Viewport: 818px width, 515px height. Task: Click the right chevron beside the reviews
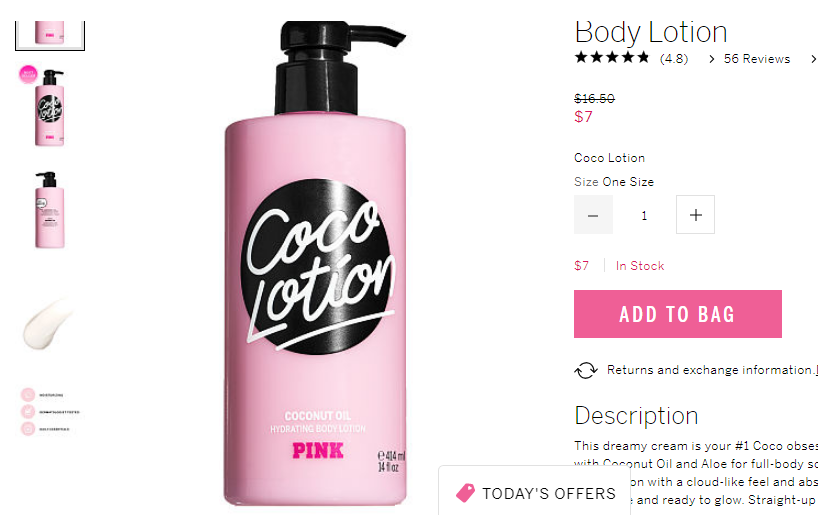click(x=813, y=59)
